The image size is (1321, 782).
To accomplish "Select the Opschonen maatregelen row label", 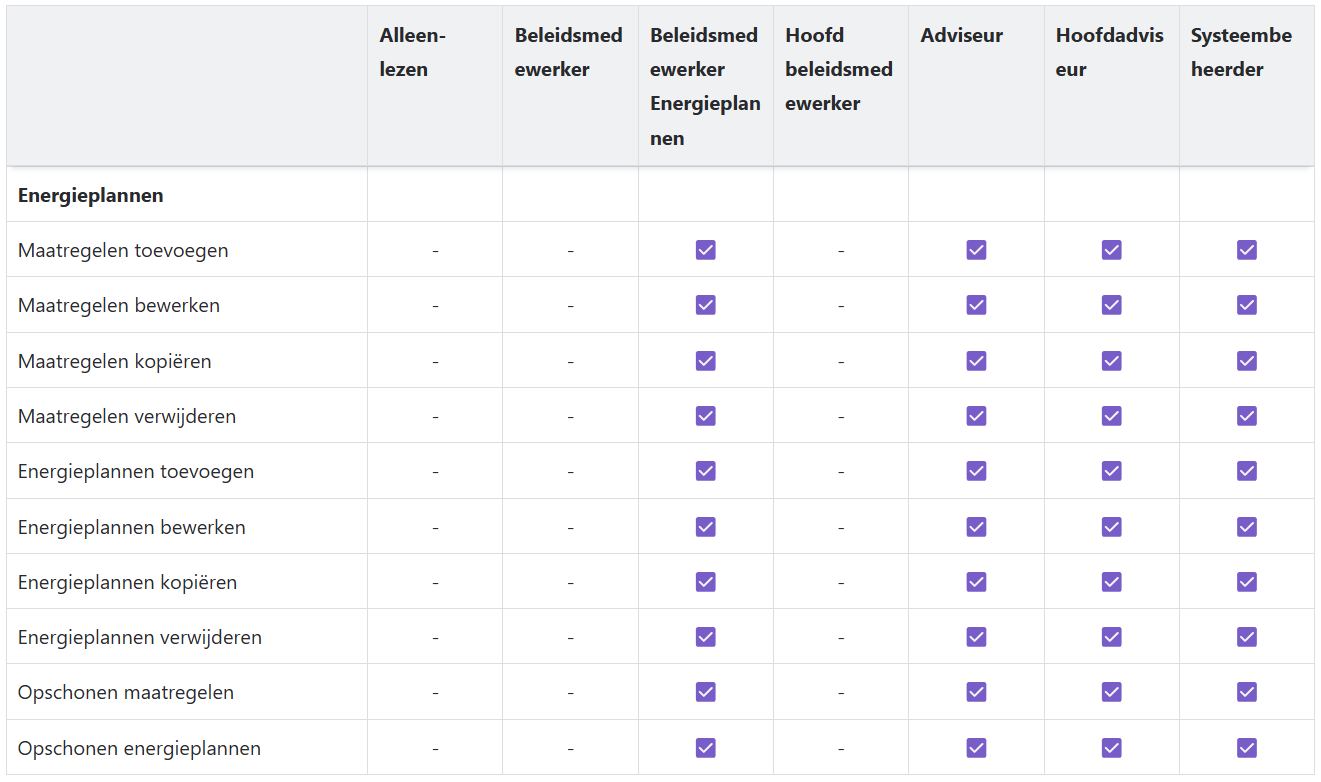I will [x=126, y=692].
